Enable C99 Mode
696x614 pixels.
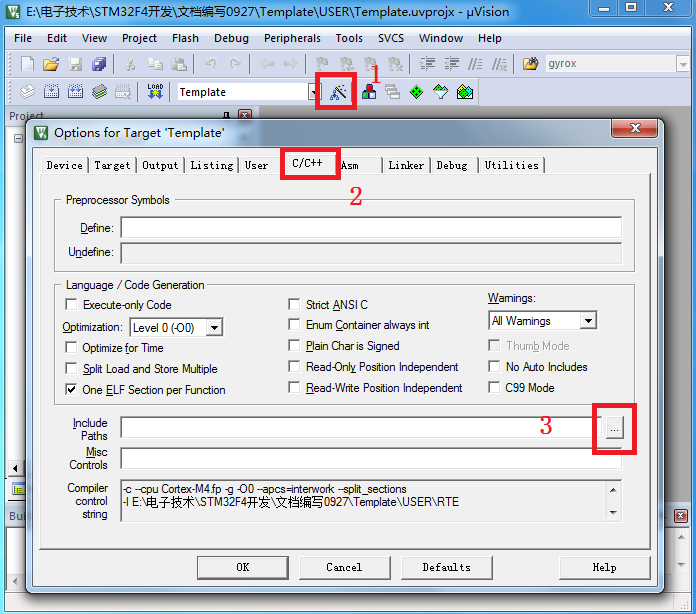(x=494, y=388)
